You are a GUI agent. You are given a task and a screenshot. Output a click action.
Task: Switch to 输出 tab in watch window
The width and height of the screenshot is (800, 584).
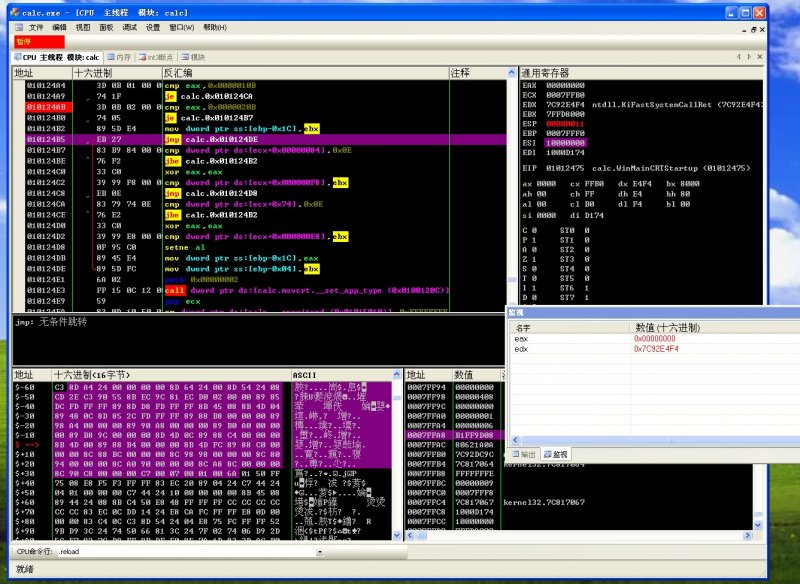[523, 454]
